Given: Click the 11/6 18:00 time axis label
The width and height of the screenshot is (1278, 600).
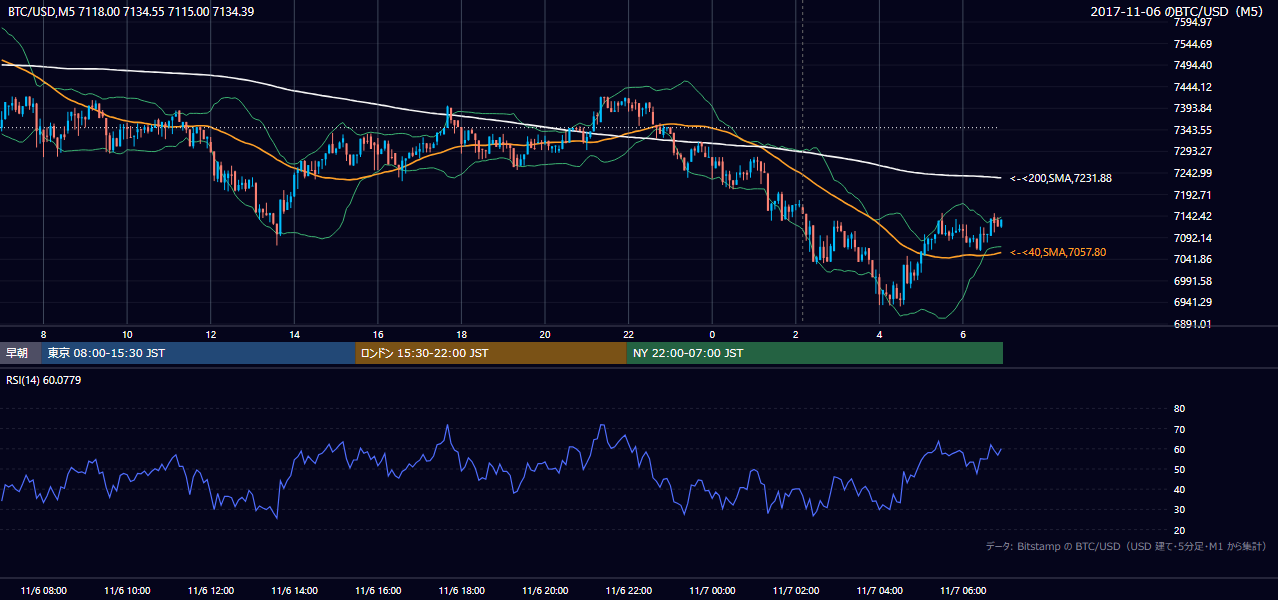Looking at the screenshot, I should click(461, 591).
